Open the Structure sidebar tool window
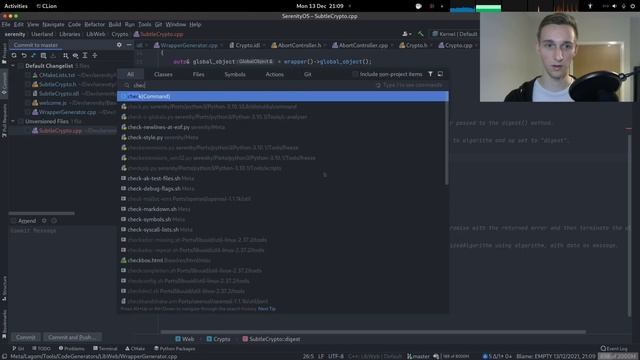The height and width of the screenshot is (360, 640). [4, 289]
